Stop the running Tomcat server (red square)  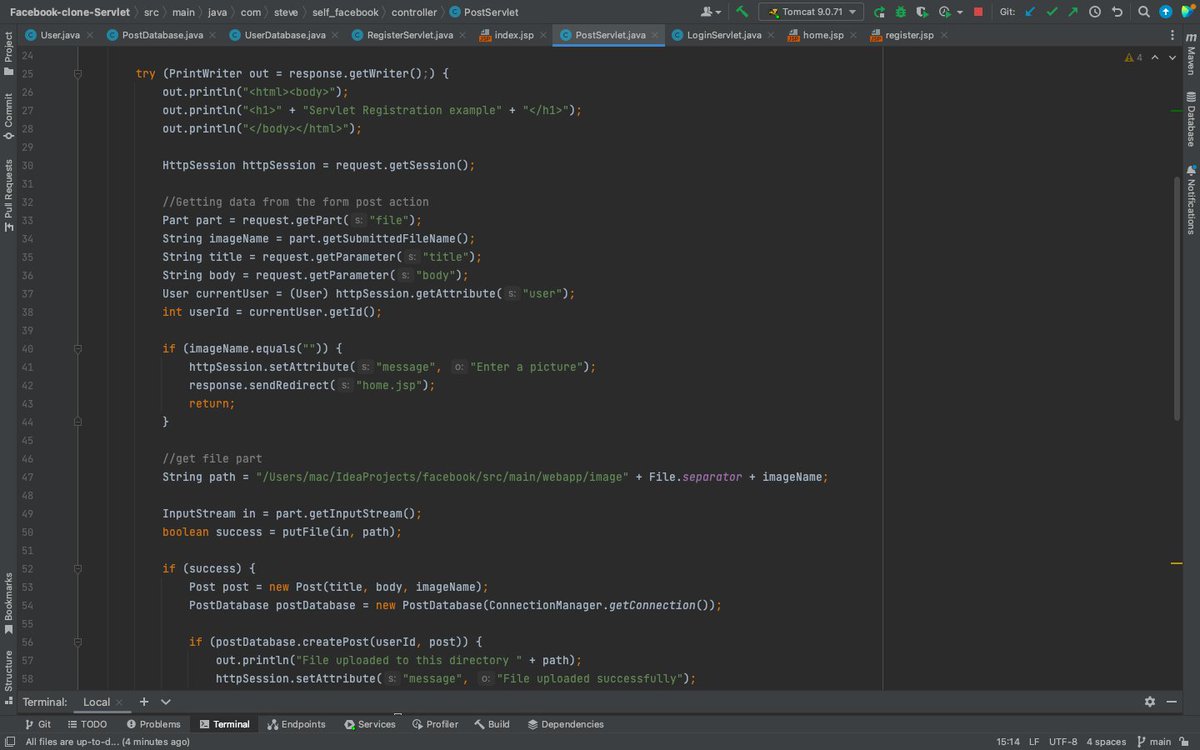(978, 11)
